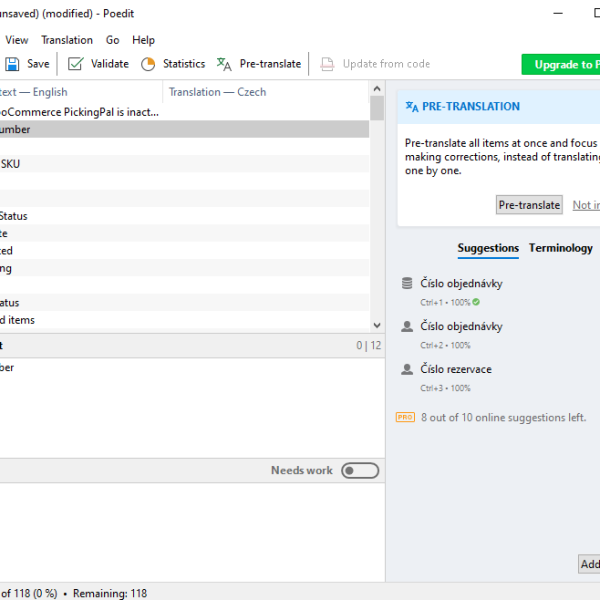Click the green Upgrade button
Viewport: 600px width, 600px height.
(x=560, y=64)
